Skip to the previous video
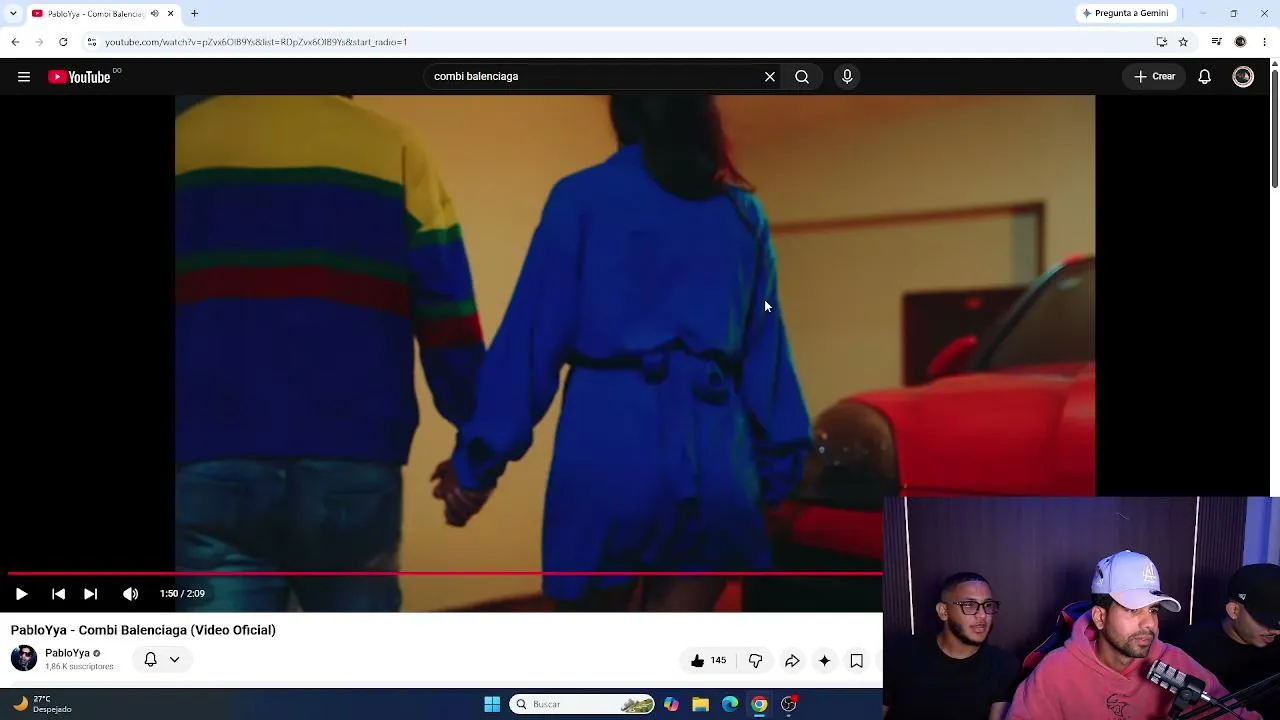 [58, 594]
